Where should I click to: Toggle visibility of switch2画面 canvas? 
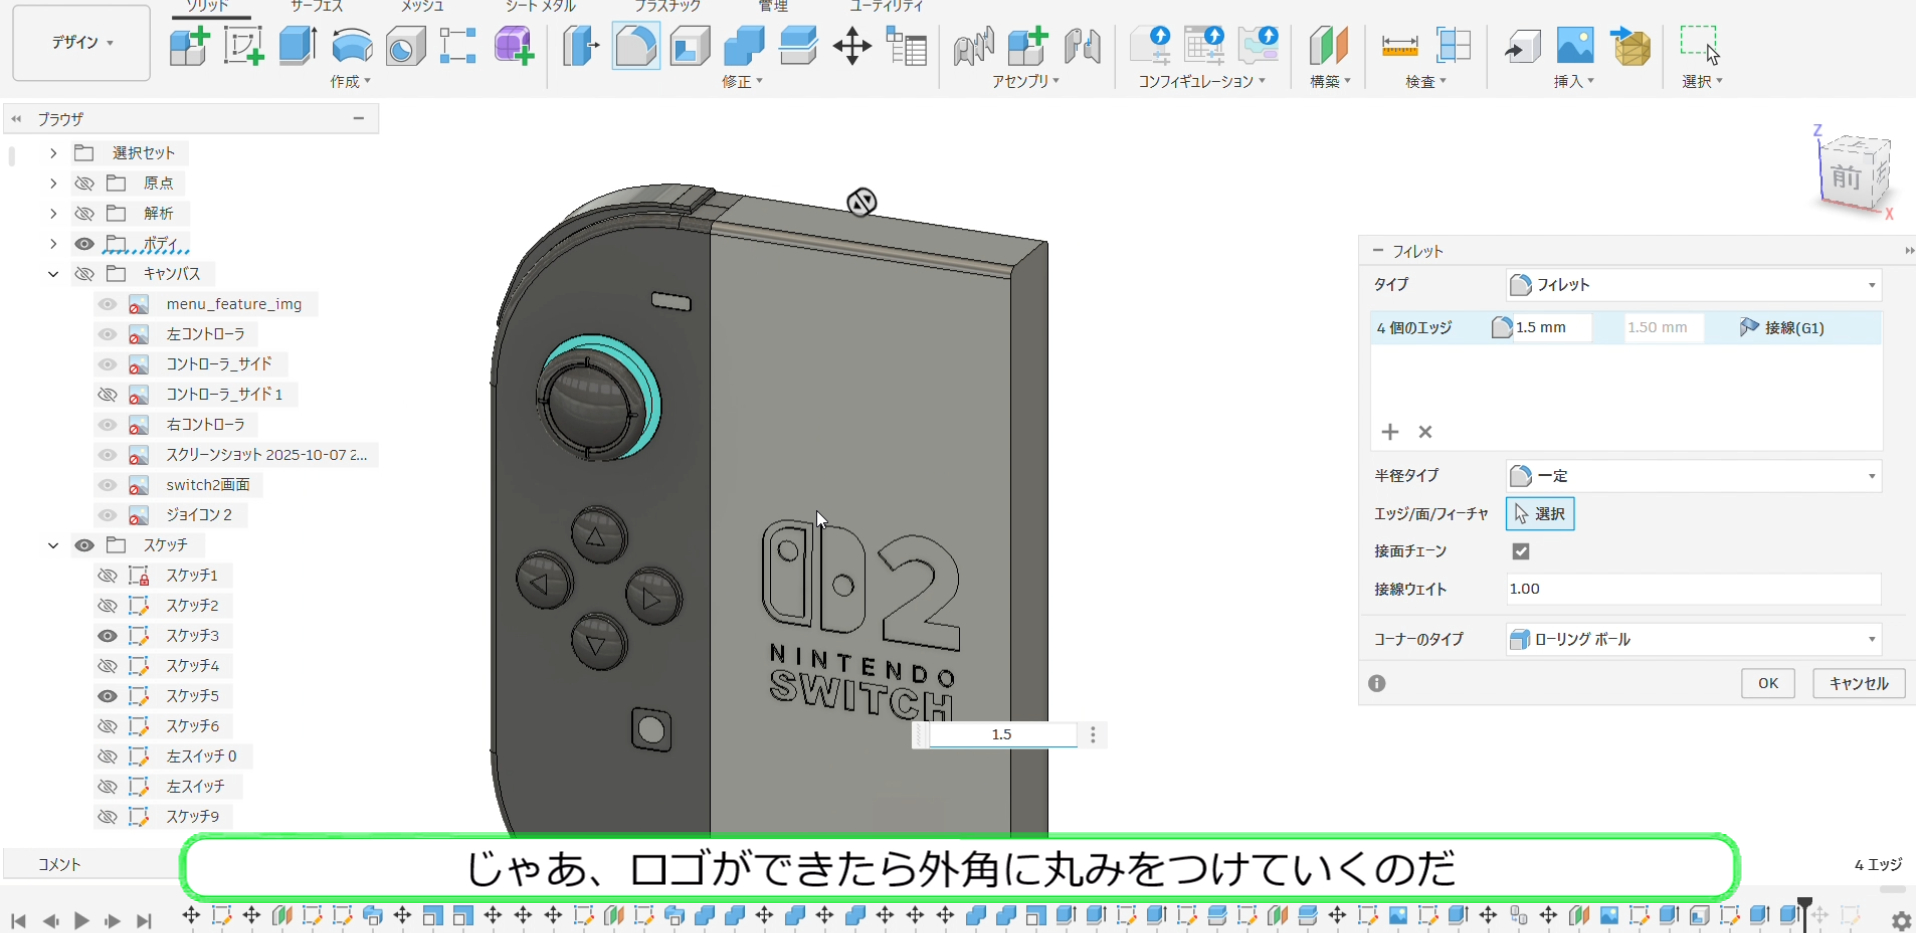coord(108,485)
